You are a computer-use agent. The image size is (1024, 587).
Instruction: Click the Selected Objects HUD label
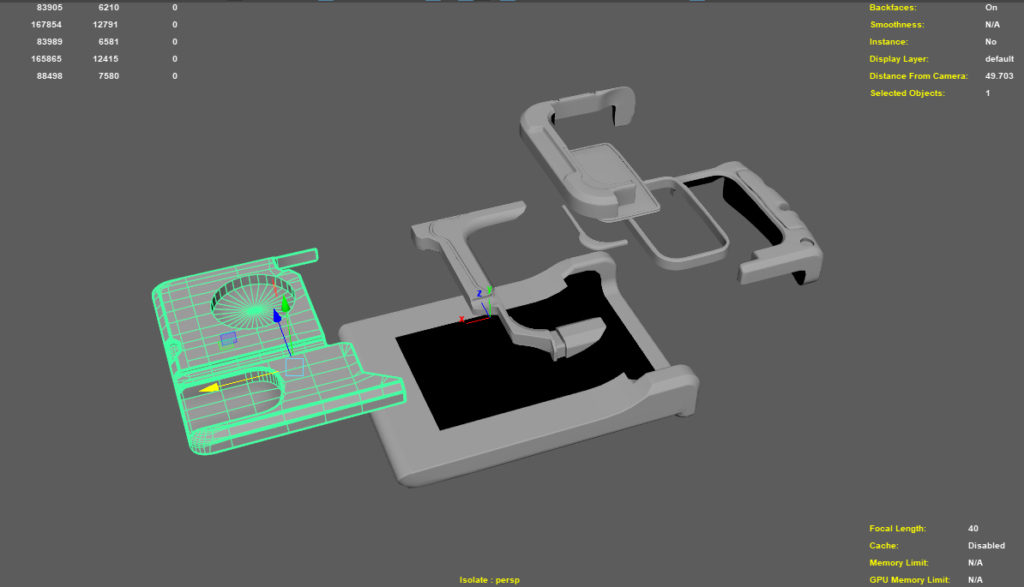click(907, 93)
